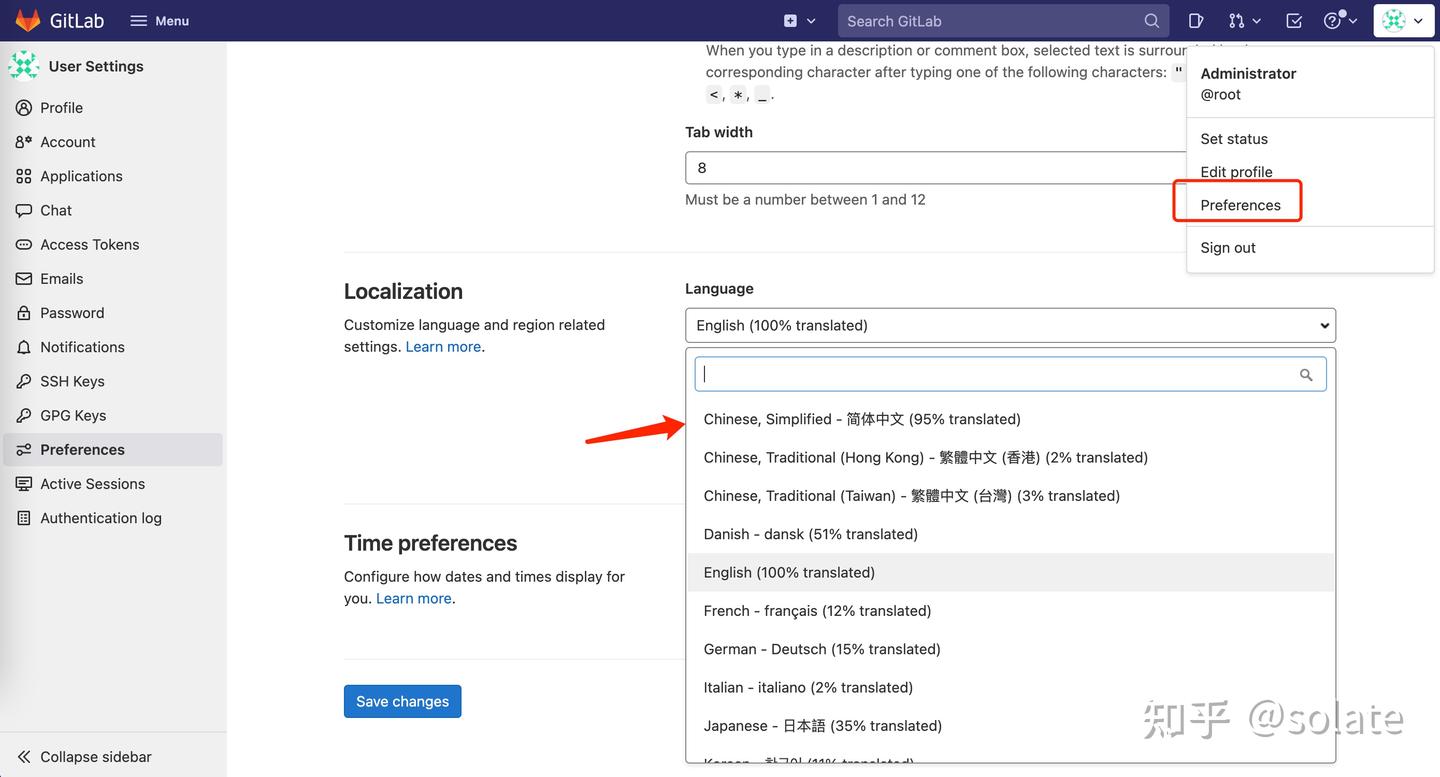Click the search magnifier in language filter box

1306,374
